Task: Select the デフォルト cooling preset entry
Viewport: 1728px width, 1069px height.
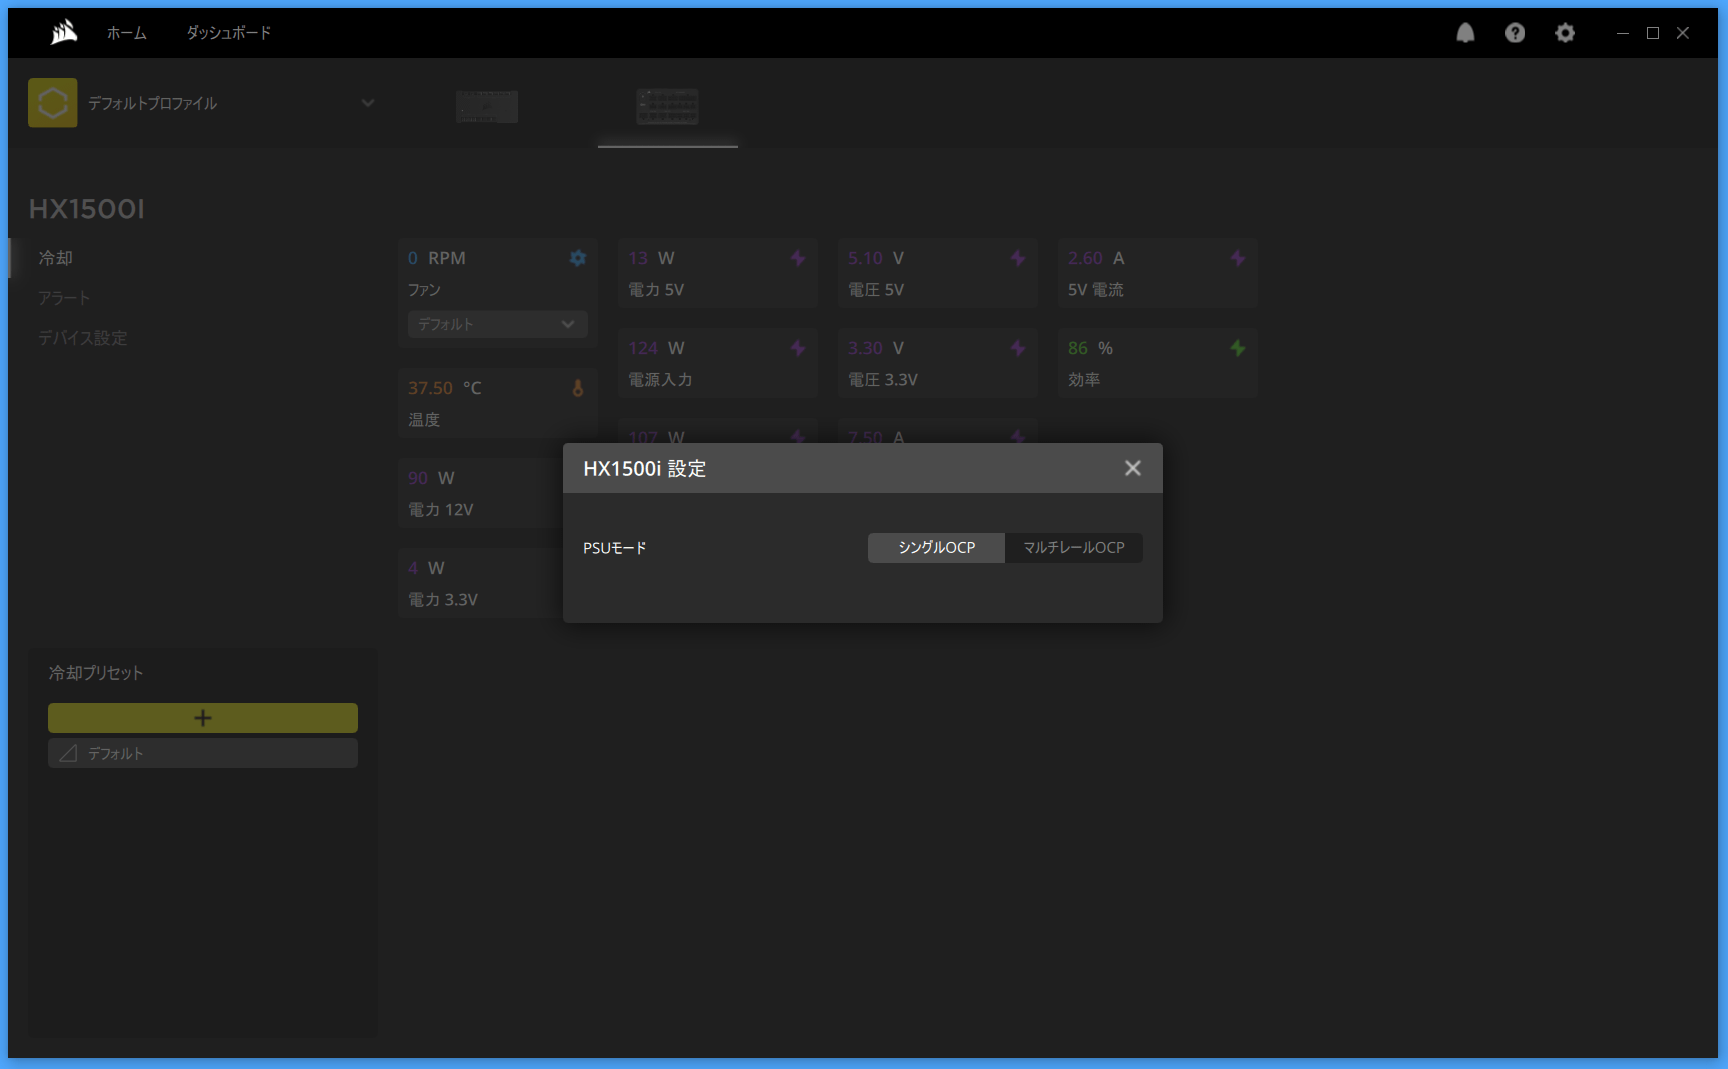Action: pyautogui.click(x=203, y=753)
